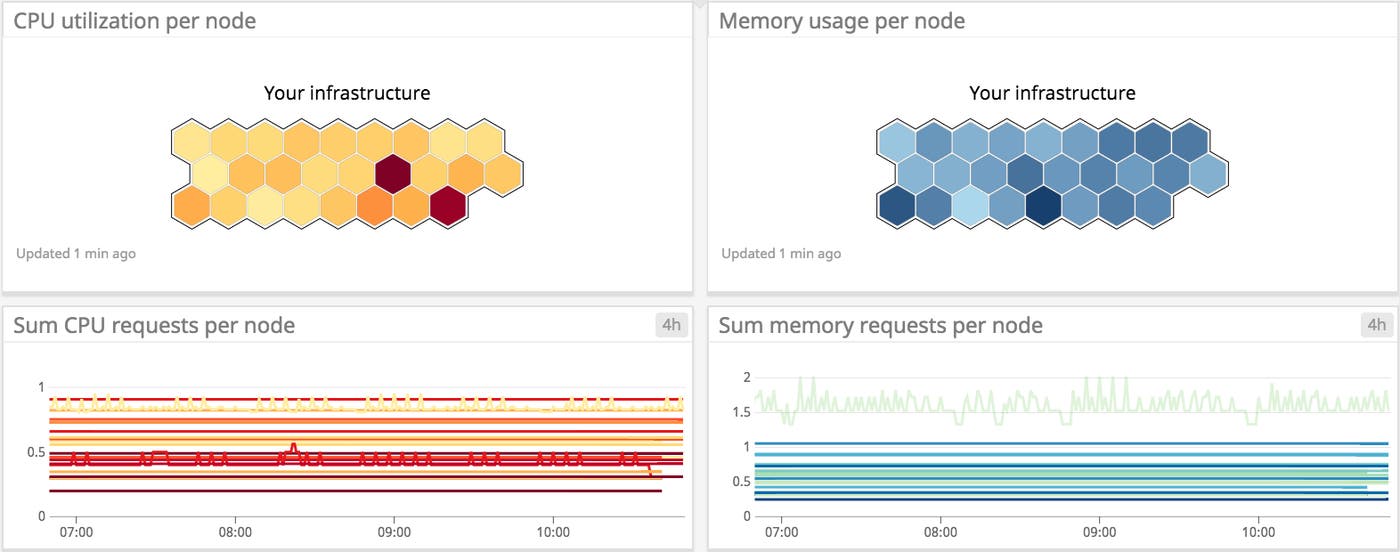Click the 08:00 time label on CPU requests chart

[235, 533]
